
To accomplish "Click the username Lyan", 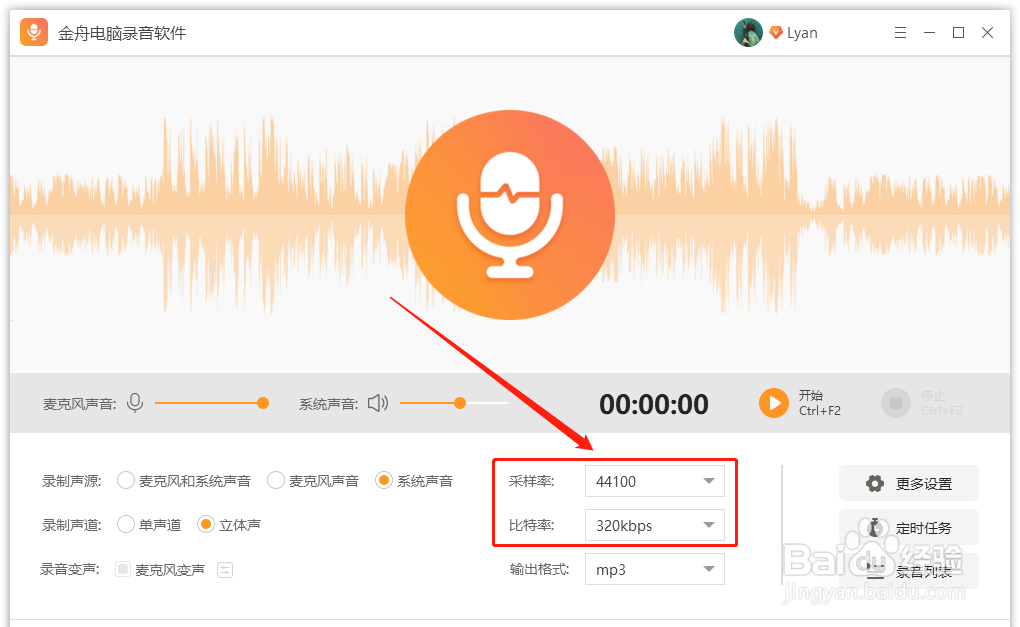I will point(802,33).
